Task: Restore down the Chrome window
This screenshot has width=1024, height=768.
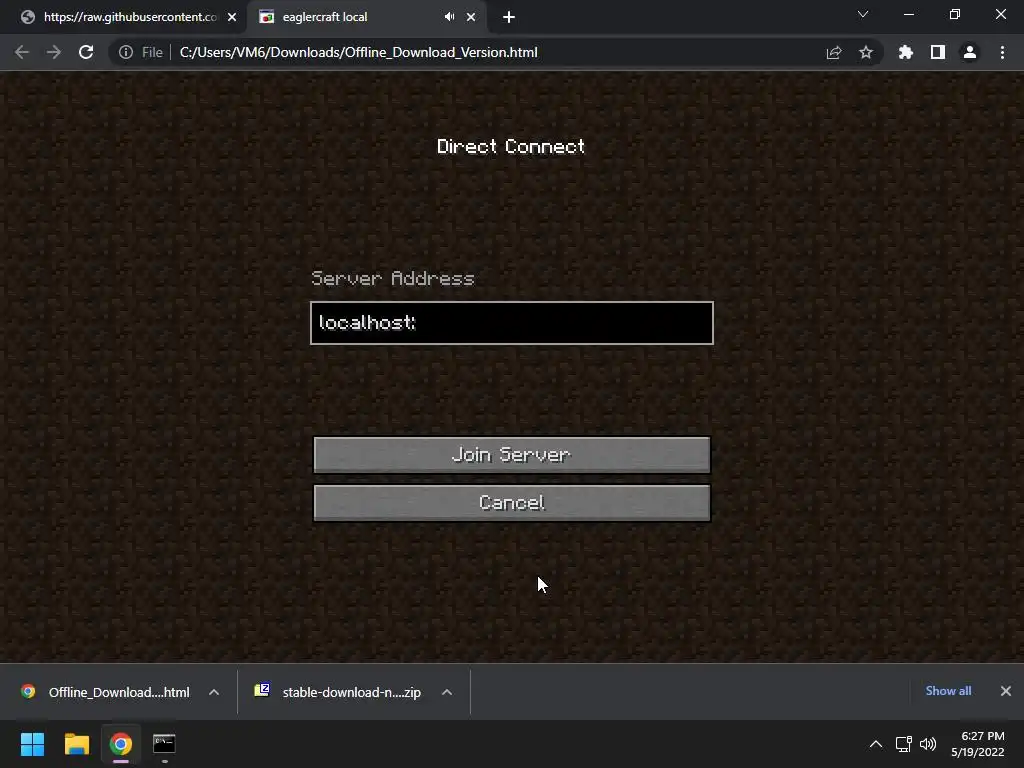Action: [x=955, y=14]
